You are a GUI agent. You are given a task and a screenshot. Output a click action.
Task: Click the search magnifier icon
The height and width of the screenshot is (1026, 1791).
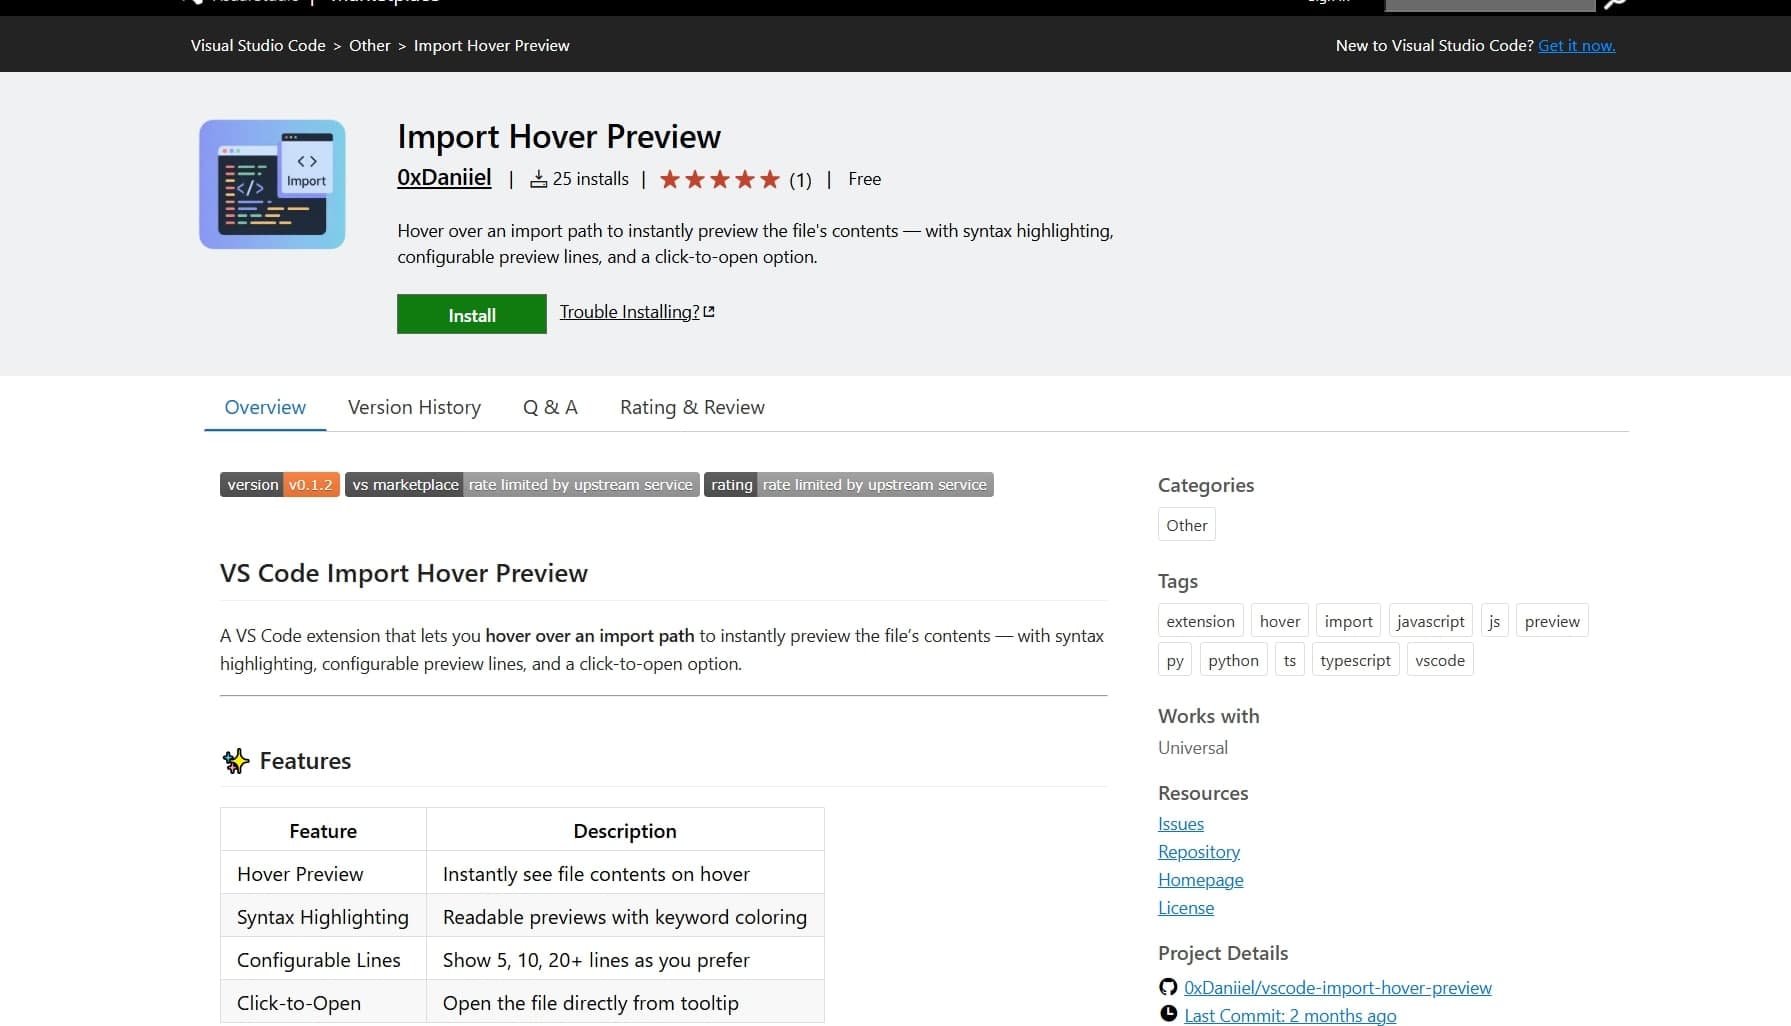coord(1613,3)
